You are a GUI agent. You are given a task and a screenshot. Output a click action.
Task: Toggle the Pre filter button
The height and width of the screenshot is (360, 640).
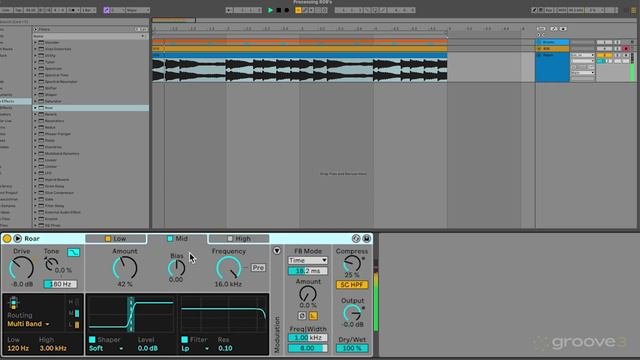[258, 268]
